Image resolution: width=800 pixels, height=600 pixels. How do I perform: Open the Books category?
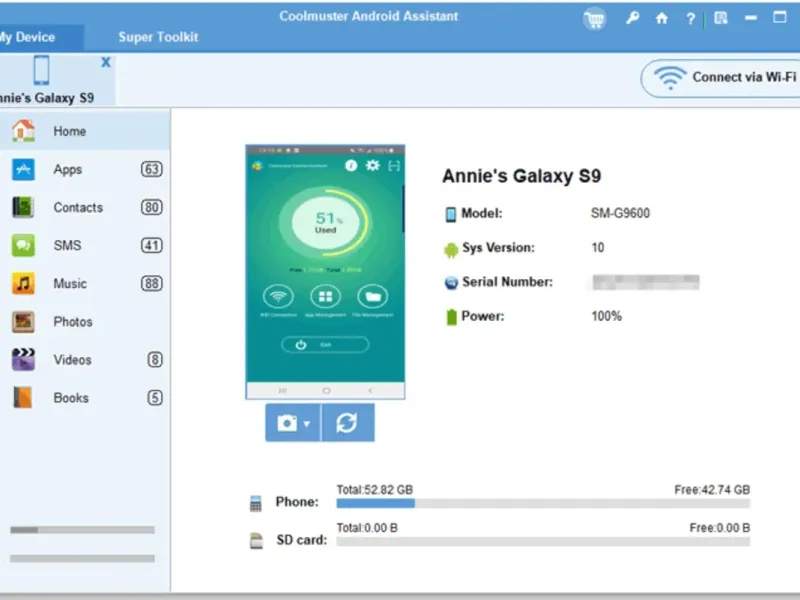tap(85, 398)
